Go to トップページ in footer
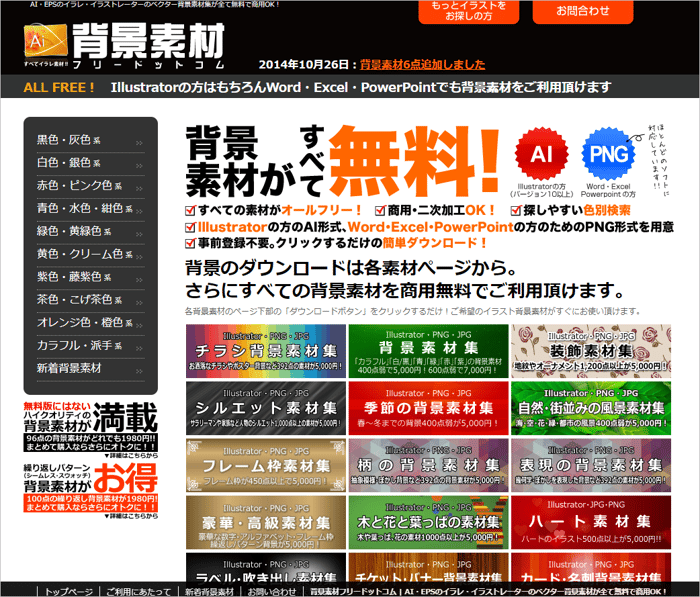This screenshot has height=597, width=700. [69, 592]
